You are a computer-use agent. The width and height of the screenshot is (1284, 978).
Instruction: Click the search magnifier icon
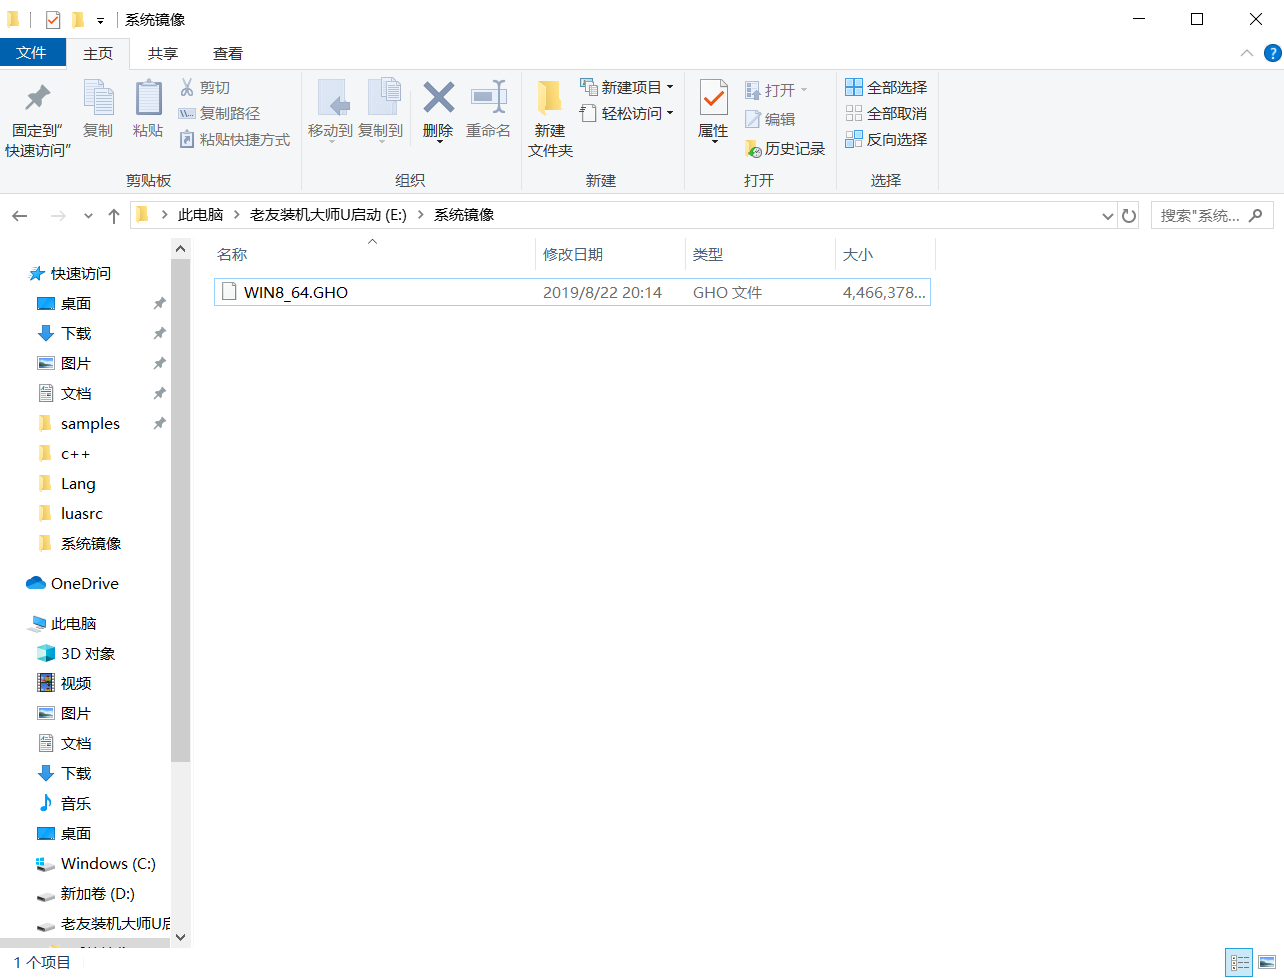tap(1257, 215)
